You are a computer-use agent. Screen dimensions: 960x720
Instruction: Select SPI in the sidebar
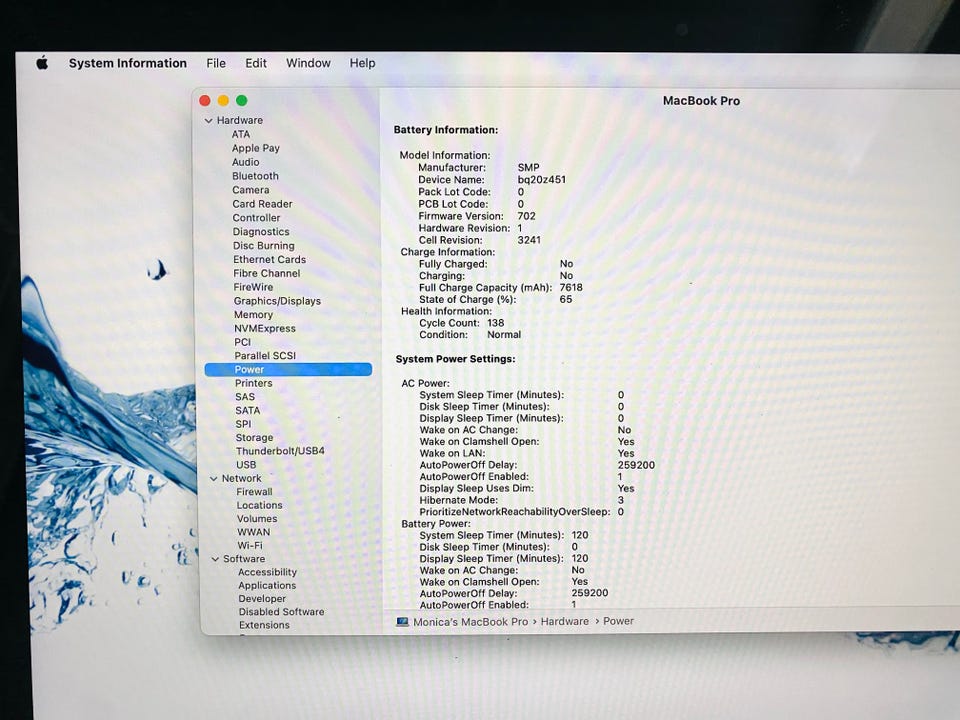click(x=243, y=424)
